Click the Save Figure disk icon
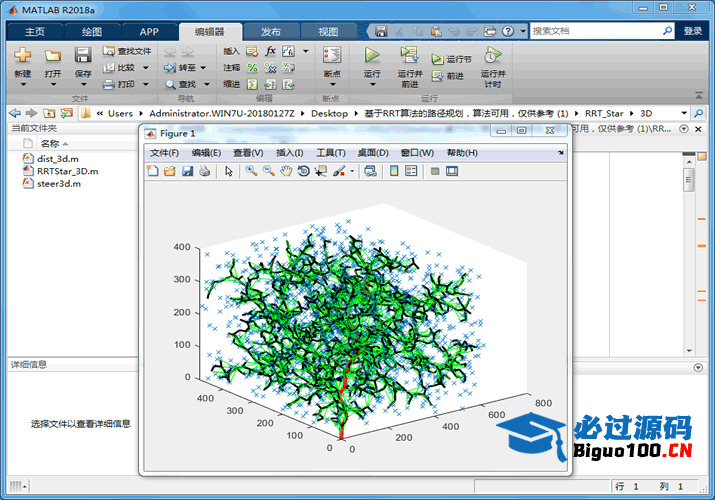The height and width of the screenshot is (500, 715). [186, 171]
